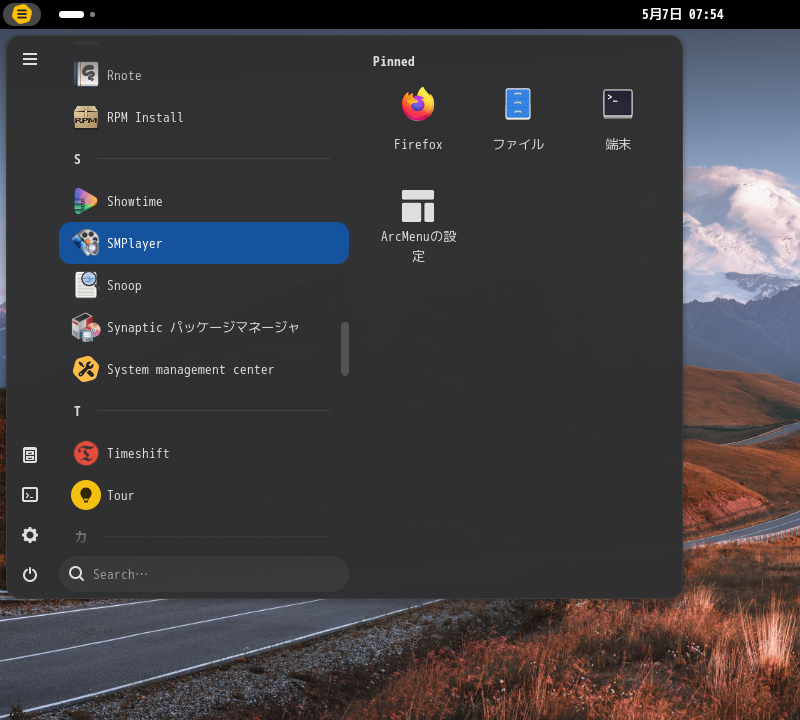This screenshot has width=800, height=720.
Task: Click the 'T' section header letter
Action: coord(77,411)
